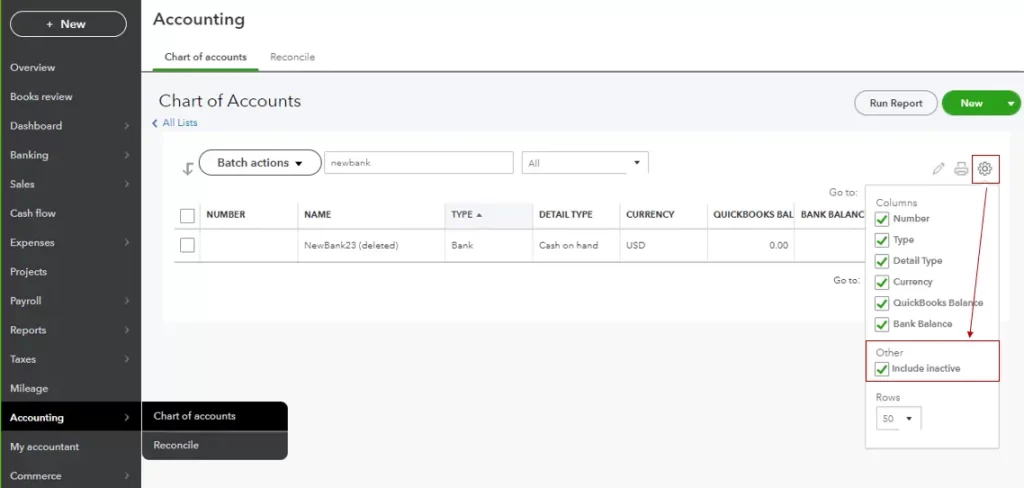Viewport: 1024px width, 488px height.
Task: Open the All account type filter
Action: click(x=585, y=163)
